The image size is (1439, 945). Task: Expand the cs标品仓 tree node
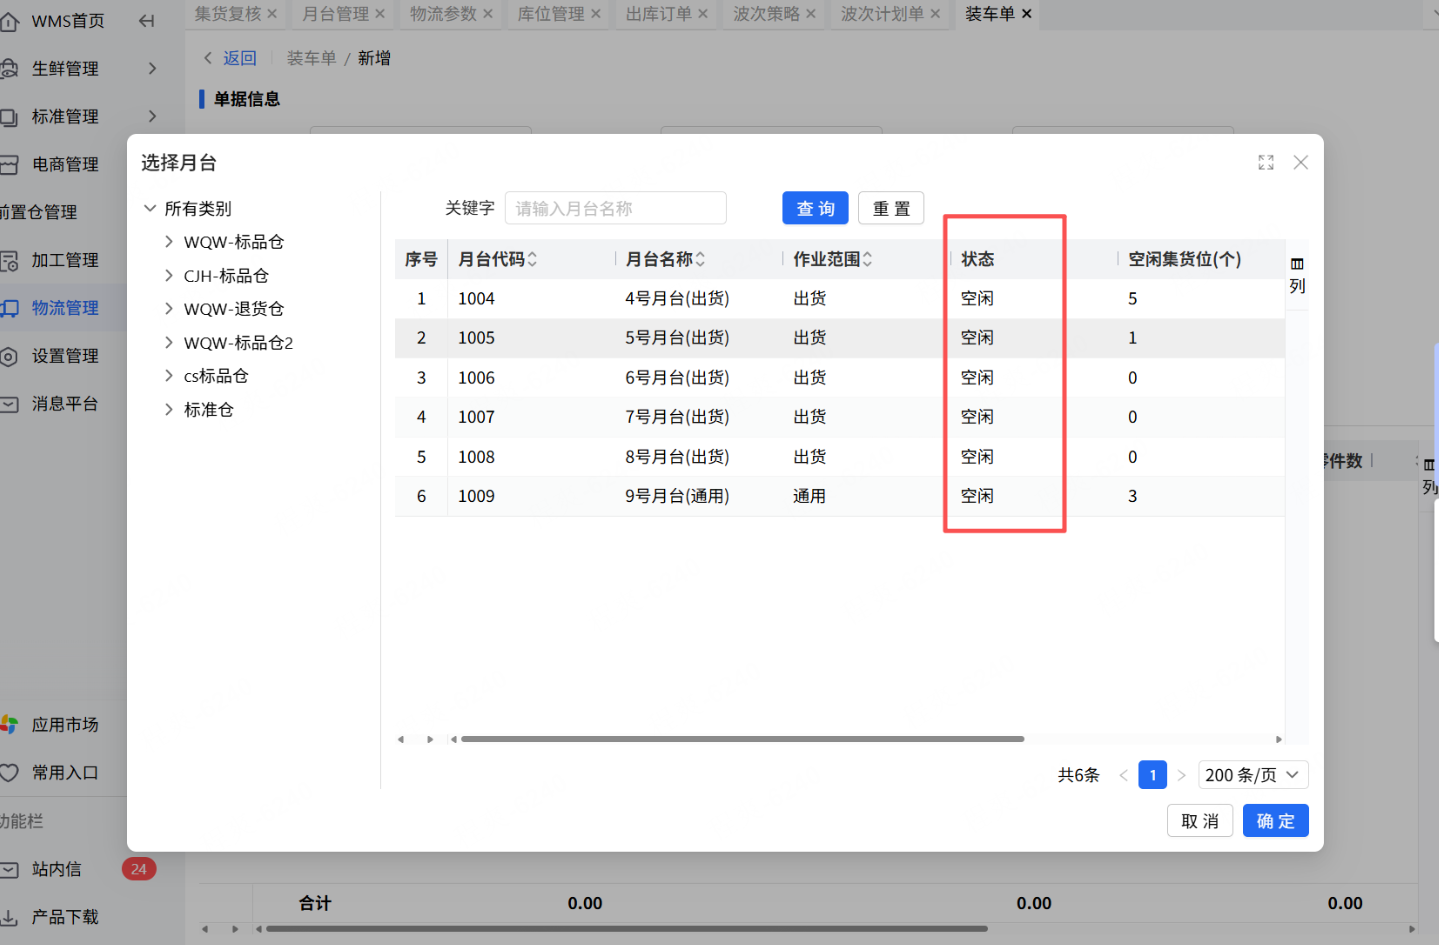click(169, 376)
